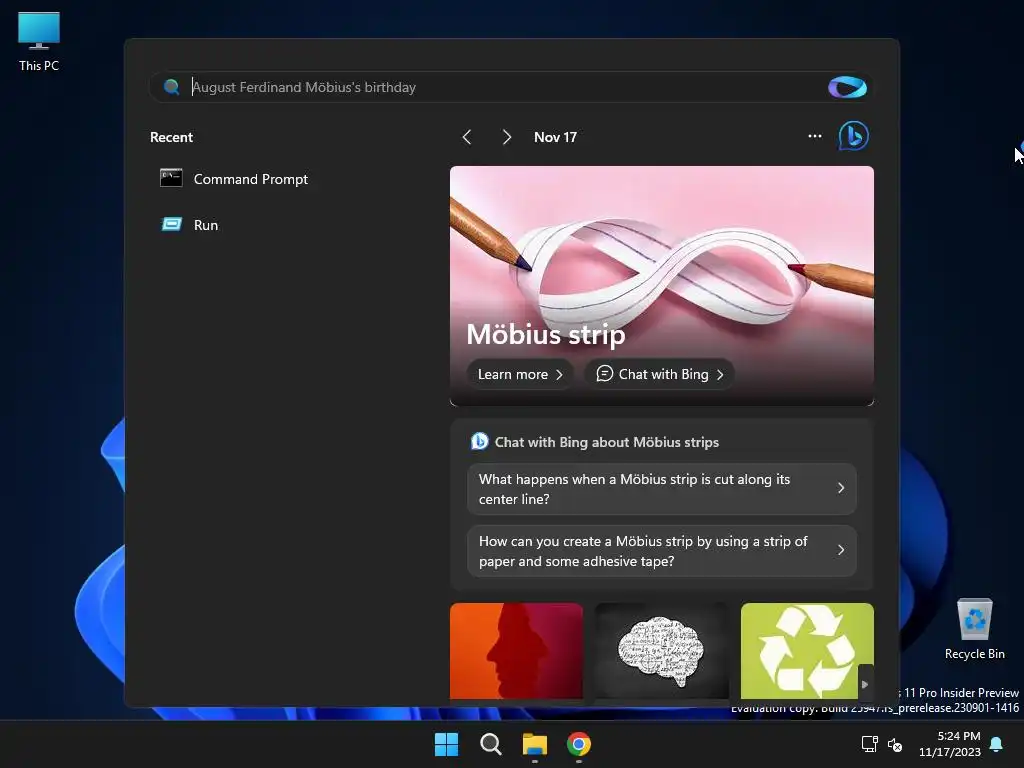Click the network status tray icon
This screenshot has height=768, width=1024.
tap(869, 744)
